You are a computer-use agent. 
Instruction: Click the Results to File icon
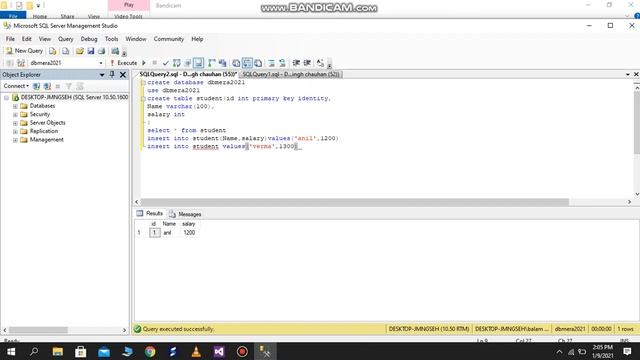258,63
